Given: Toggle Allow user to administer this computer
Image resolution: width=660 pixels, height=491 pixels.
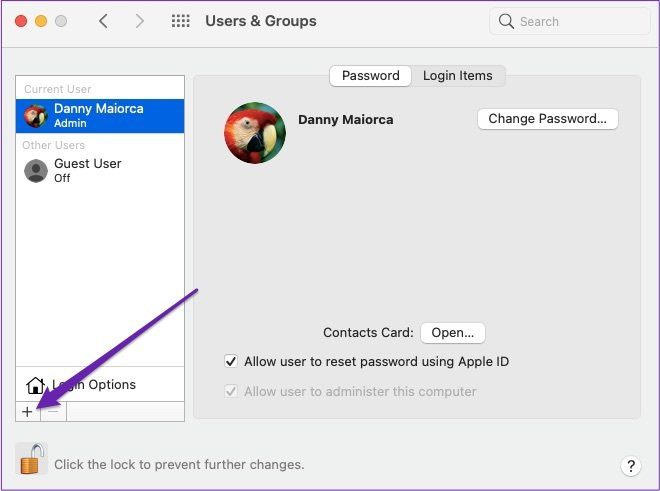Looking at the screenshot, I should (x=231, y=391).
